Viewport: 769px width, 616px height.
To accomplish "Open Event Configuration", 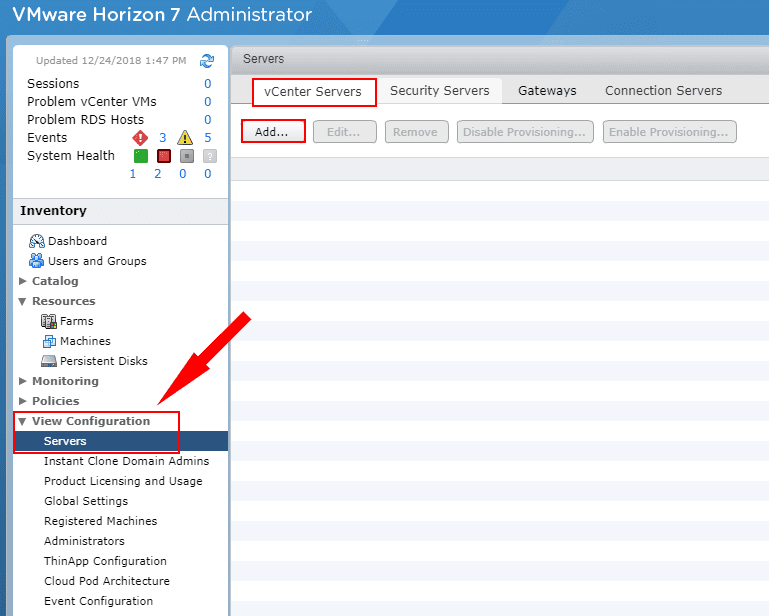I will pos(99,601).
